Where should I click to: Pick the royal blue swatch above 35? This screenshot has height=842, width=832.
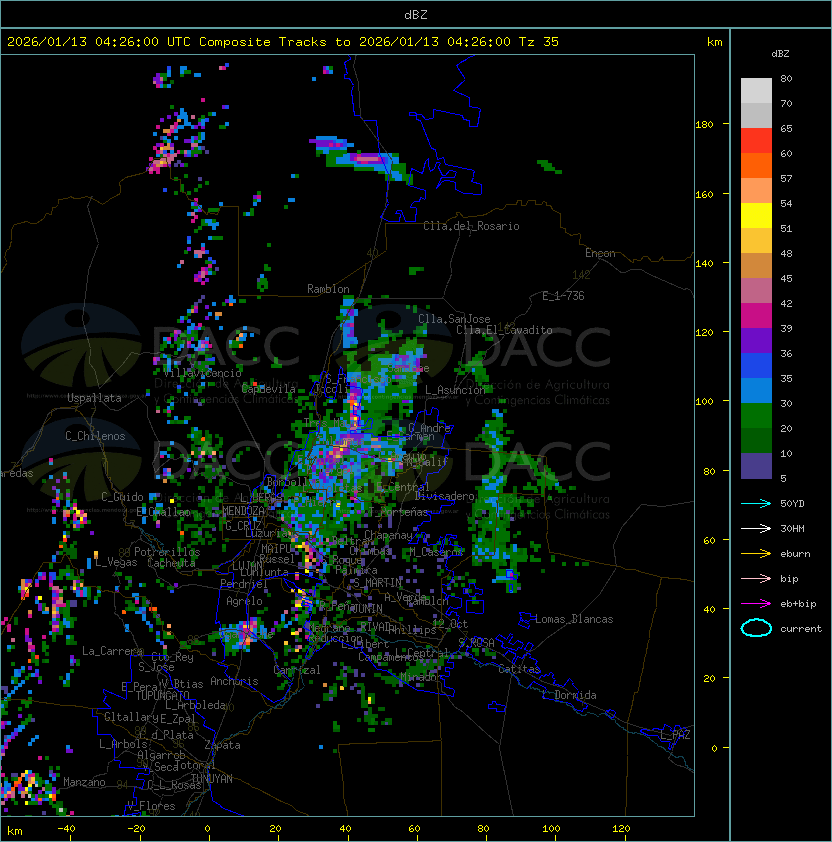point(756,365)
